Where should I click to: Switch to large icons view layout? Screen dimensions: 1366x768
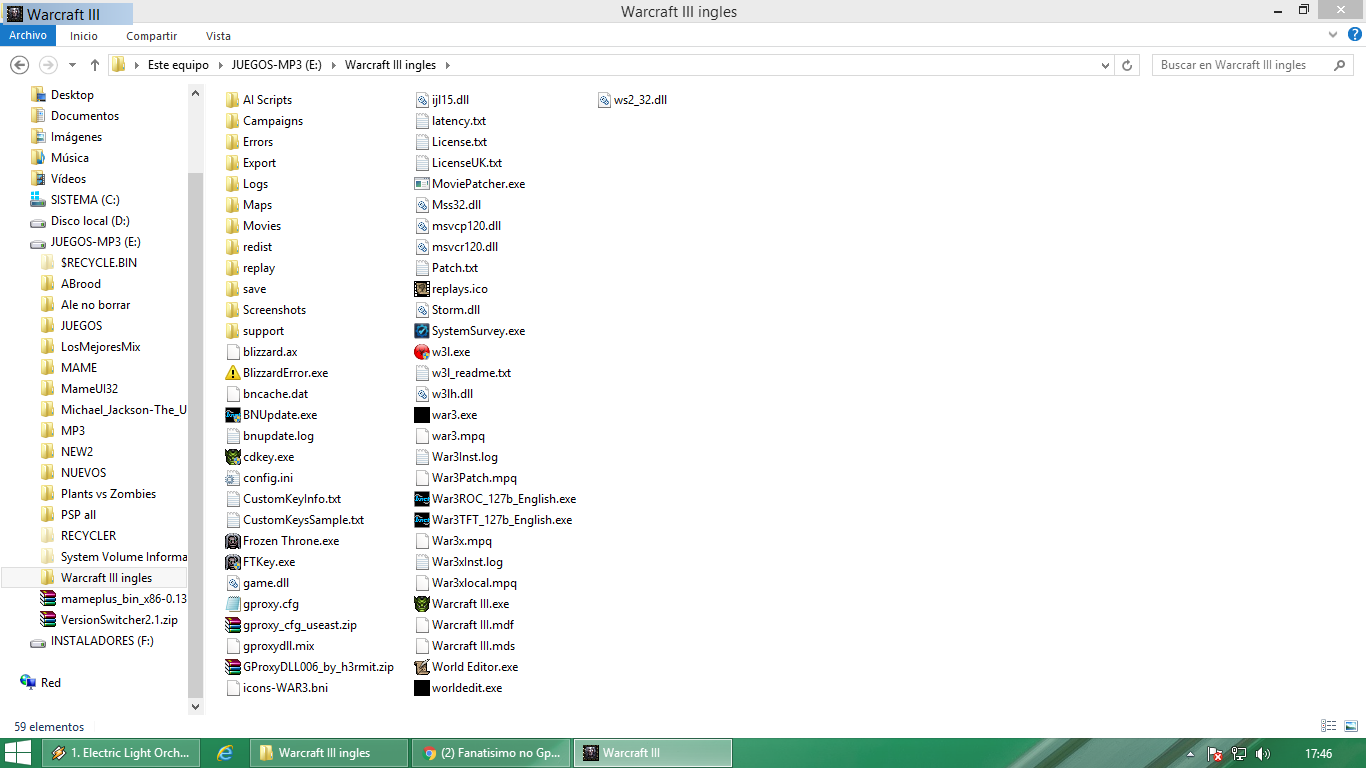(1349, 726)
